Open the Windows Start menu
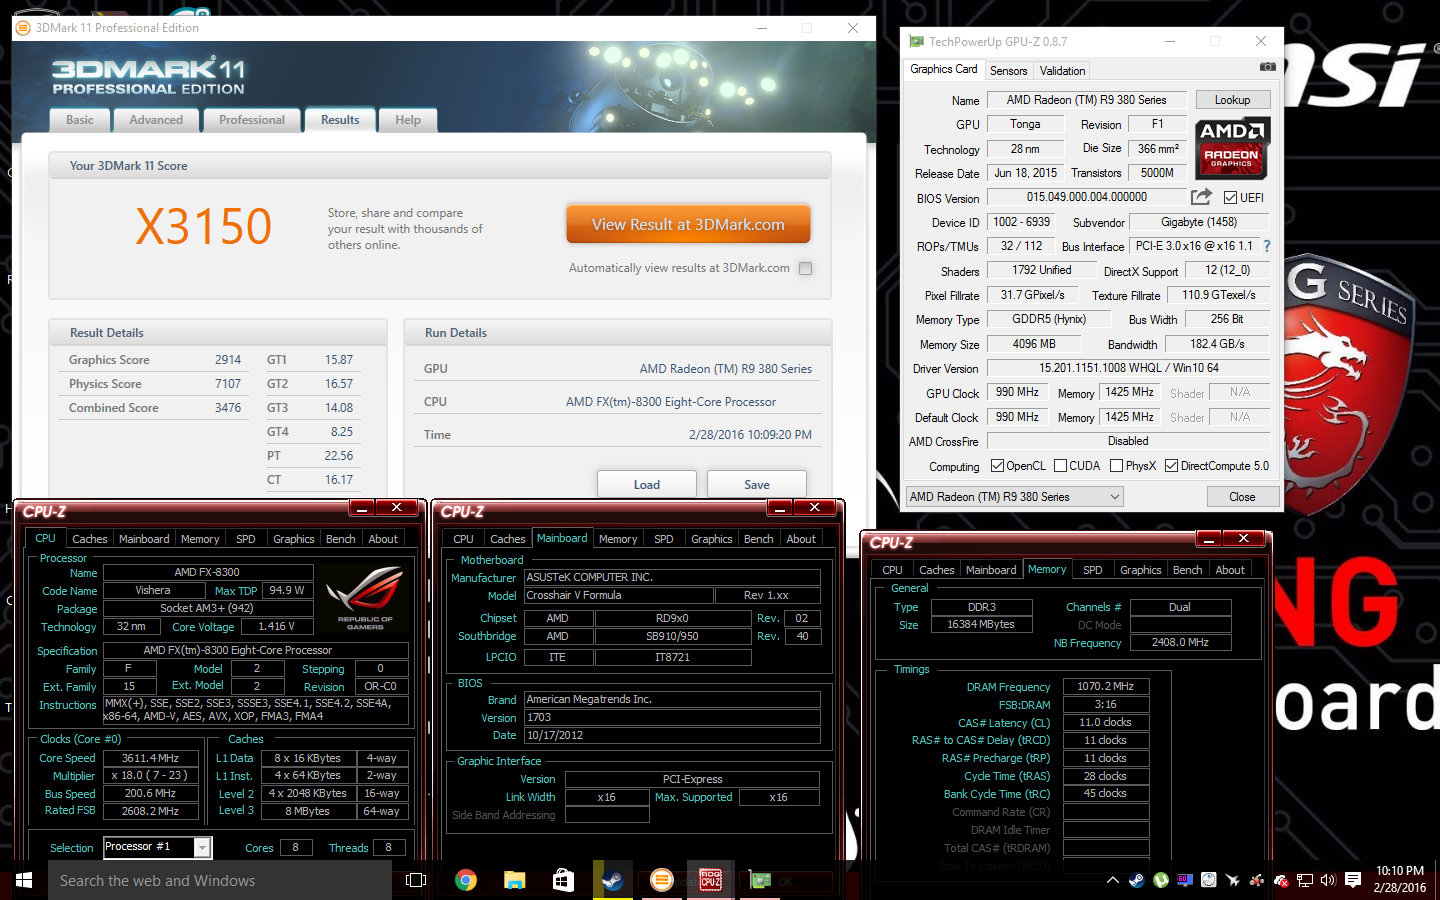 [24, 880]
